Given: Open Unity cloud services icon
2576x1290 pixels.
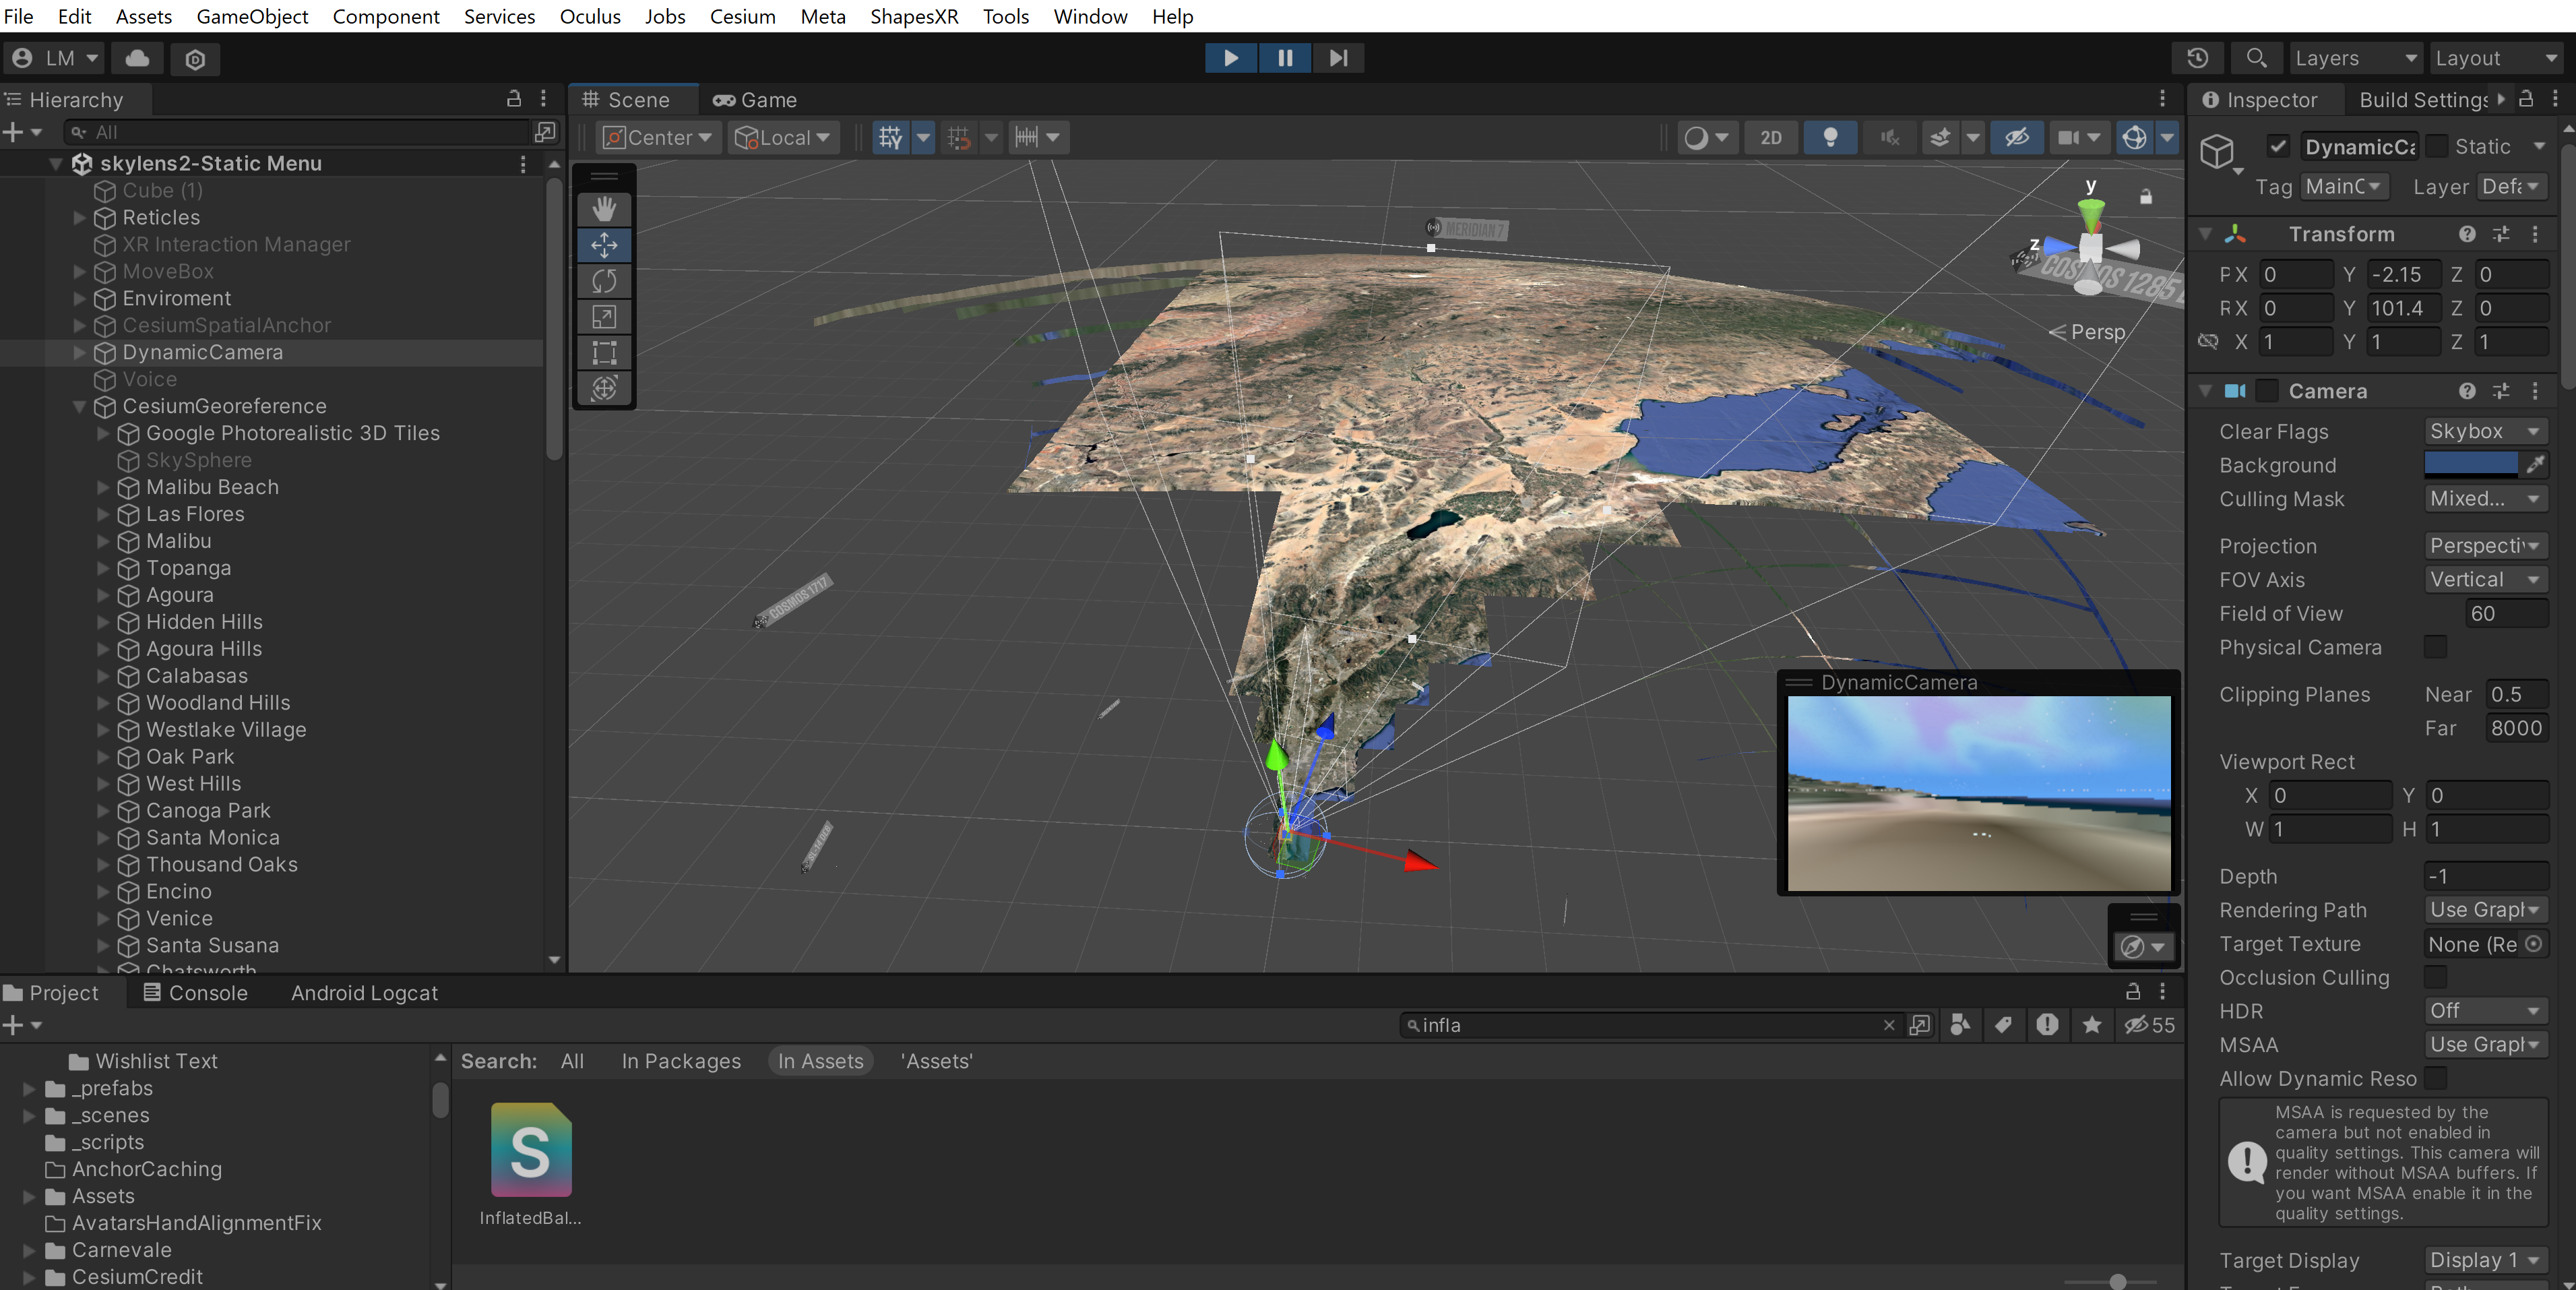Looking at the screenshot, I should 138,58.
